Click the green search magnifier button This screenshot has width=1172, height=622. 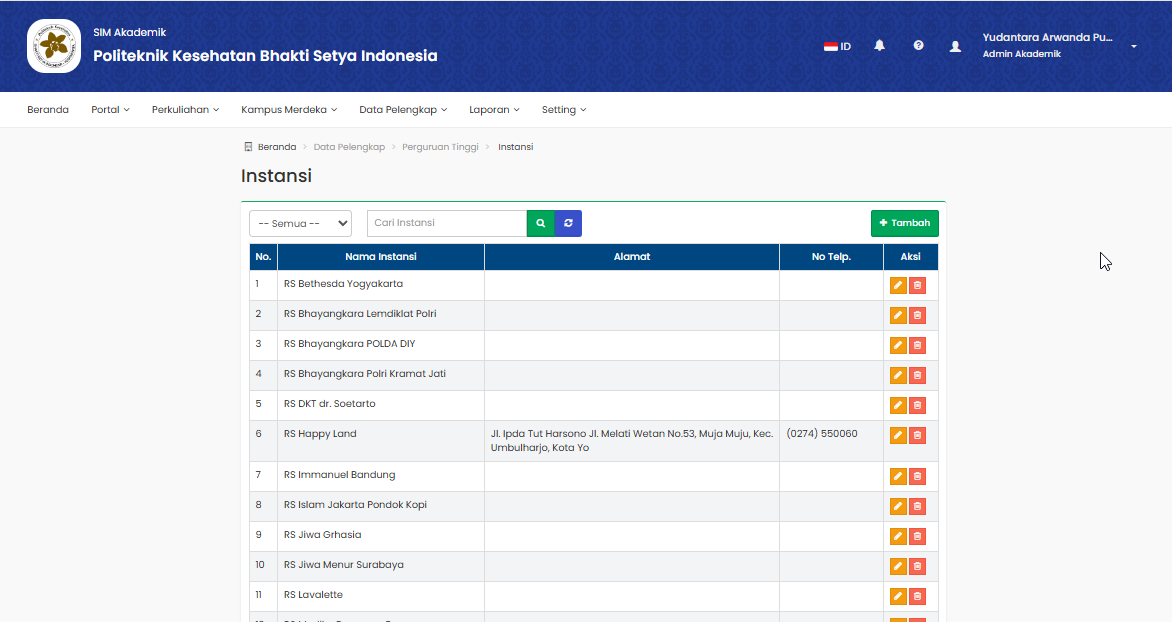[x=540, y=223]
